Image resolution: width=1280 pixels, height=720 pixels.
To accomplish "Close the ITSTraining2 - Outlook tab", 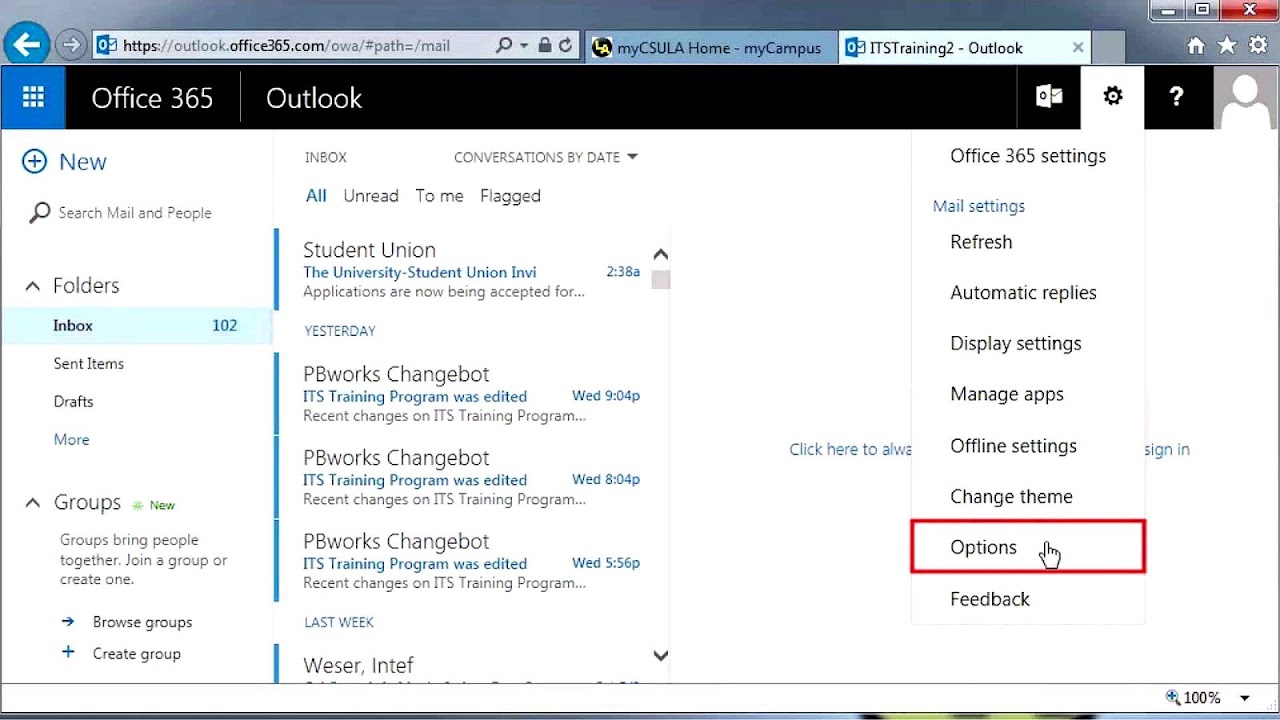I will coord(1078,47).
